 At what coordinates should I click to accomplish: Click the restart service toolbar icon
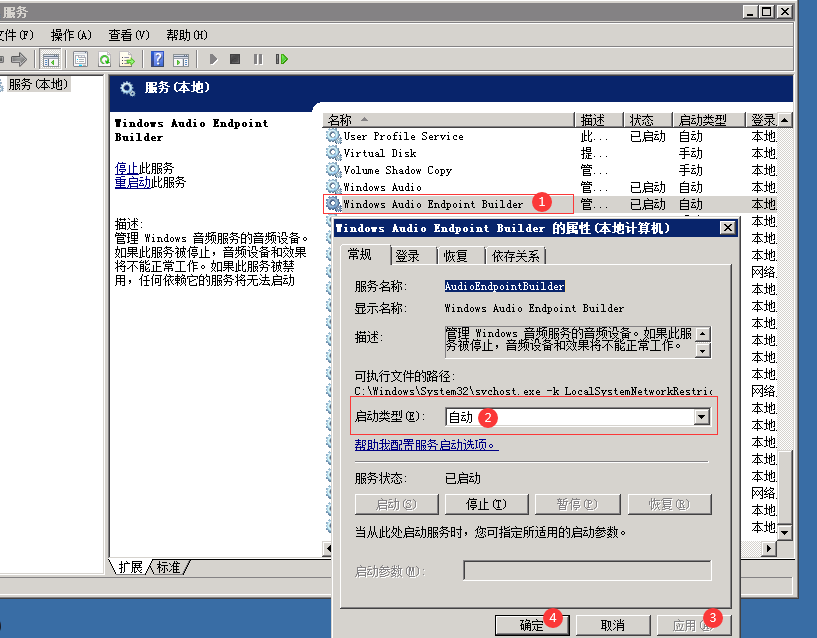(x=281, y=59)
